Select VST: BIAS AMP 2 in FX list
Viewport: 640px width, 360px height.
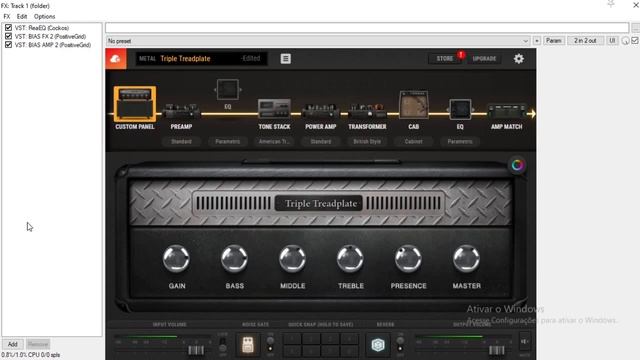click(53, 45)
